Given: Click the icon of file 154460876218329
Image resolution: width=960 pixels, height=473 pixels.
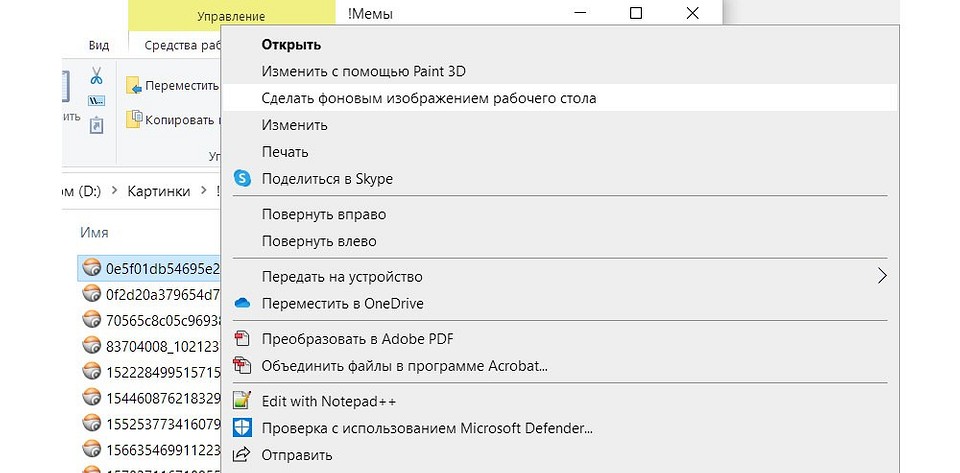Looking at the screenshot, I should (91, 397).
